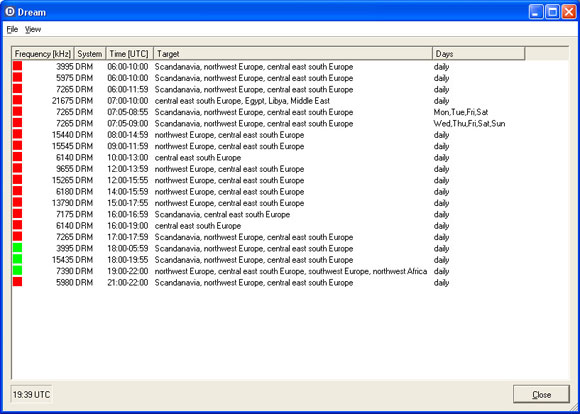Click red status square for 21675 kHz

[x=17, y=100]
